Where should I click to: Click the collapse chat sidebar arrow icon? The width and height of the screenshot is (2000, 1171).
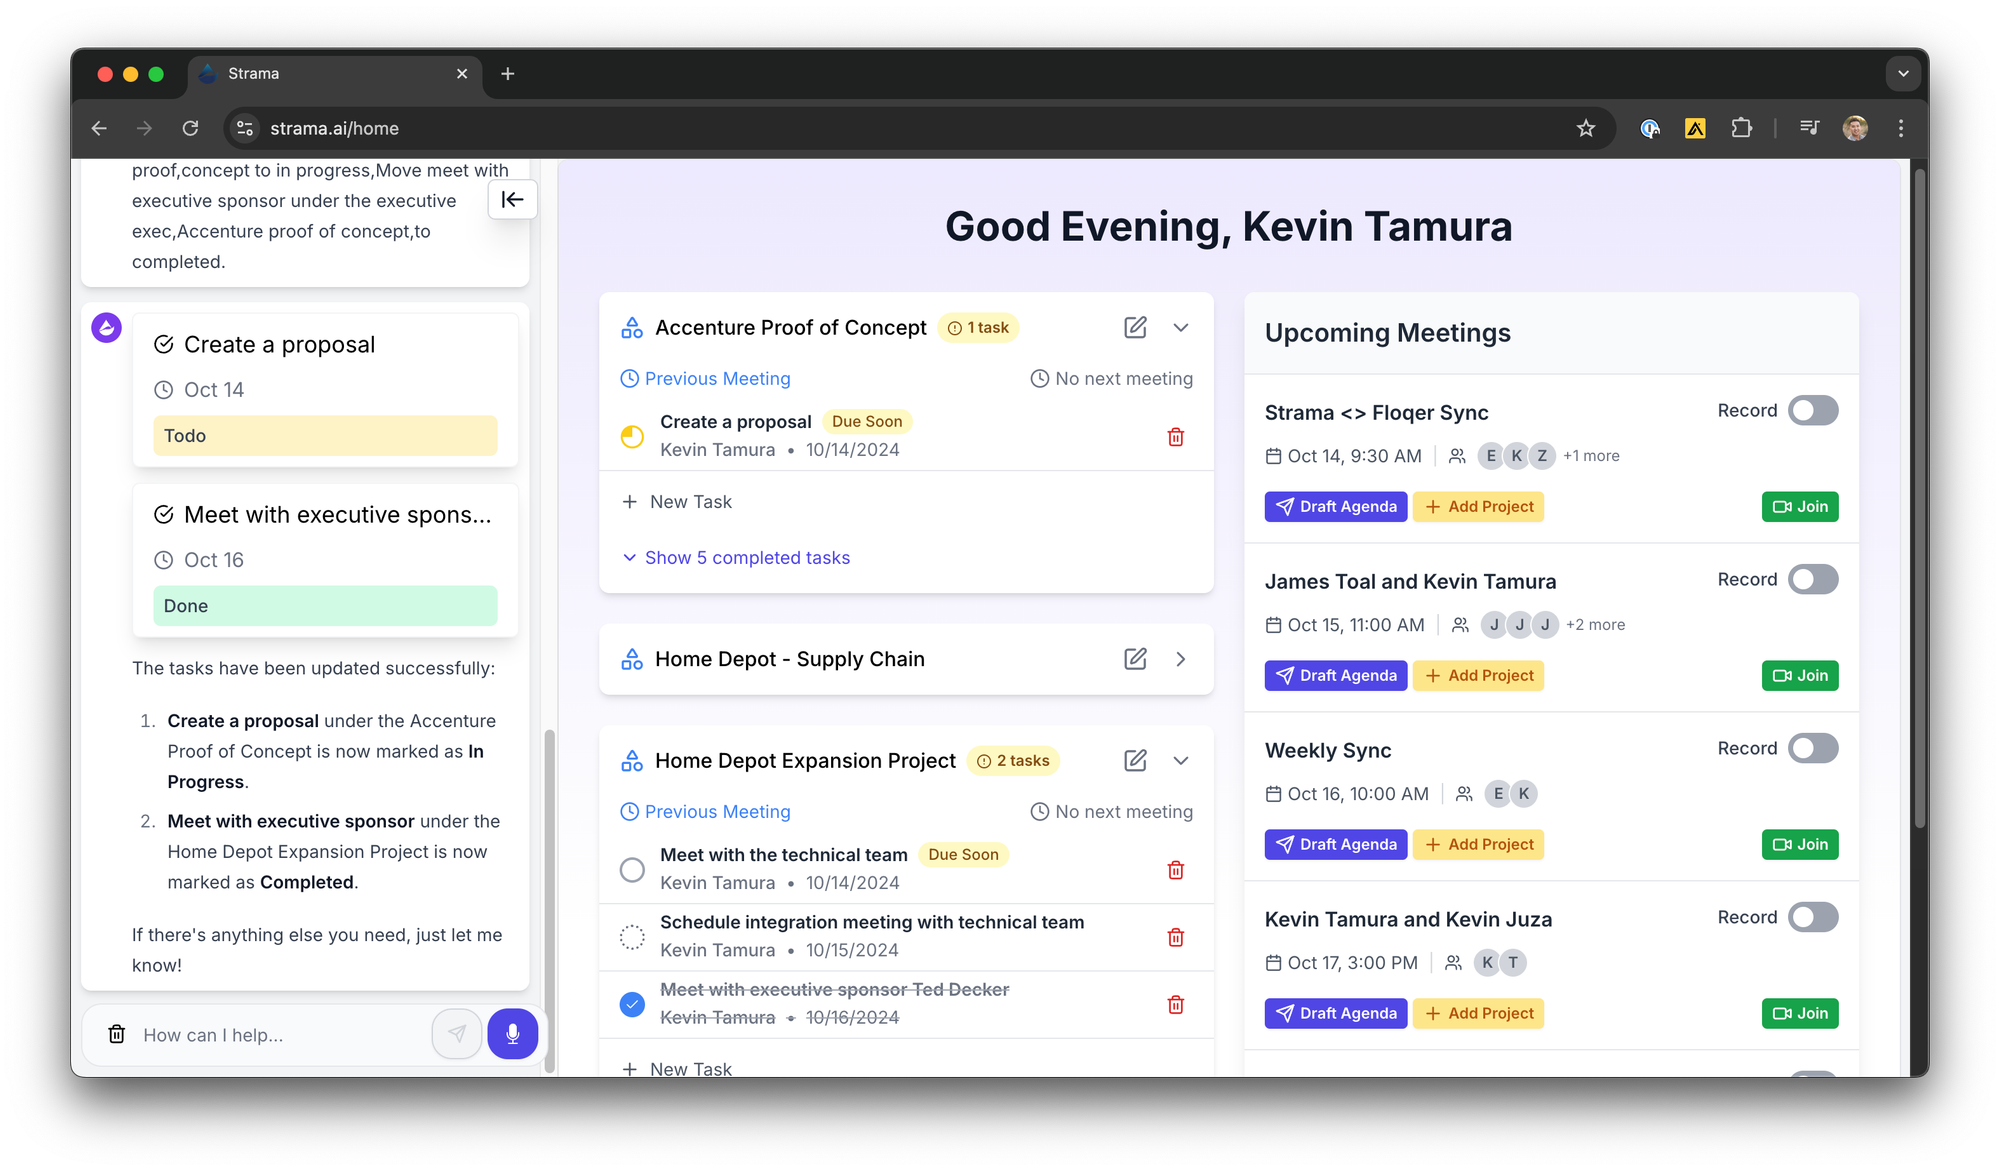click(x=512, y=199)
